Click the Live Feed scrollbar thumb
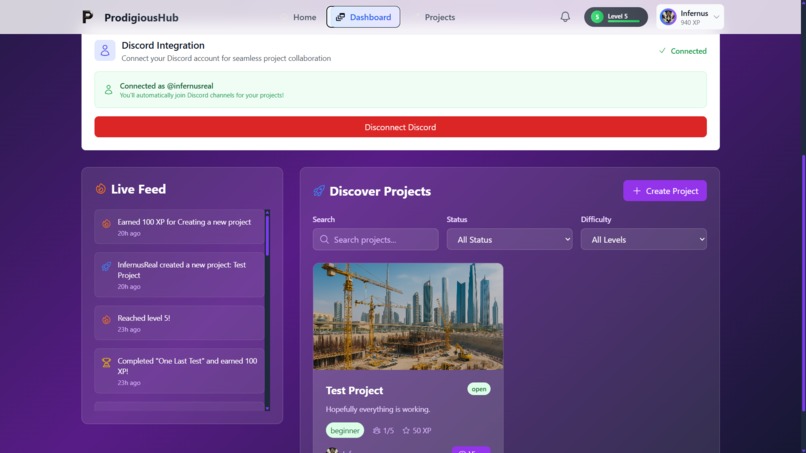The width and height of the screenshot is (806, 453). point(267,235)
